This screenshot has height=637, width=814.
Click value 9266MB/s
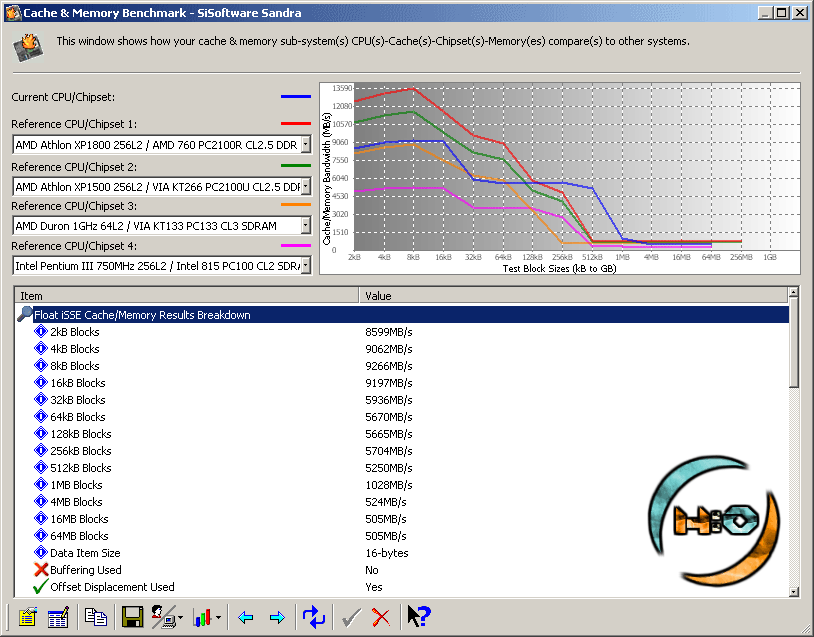click(x=389, y=366)
